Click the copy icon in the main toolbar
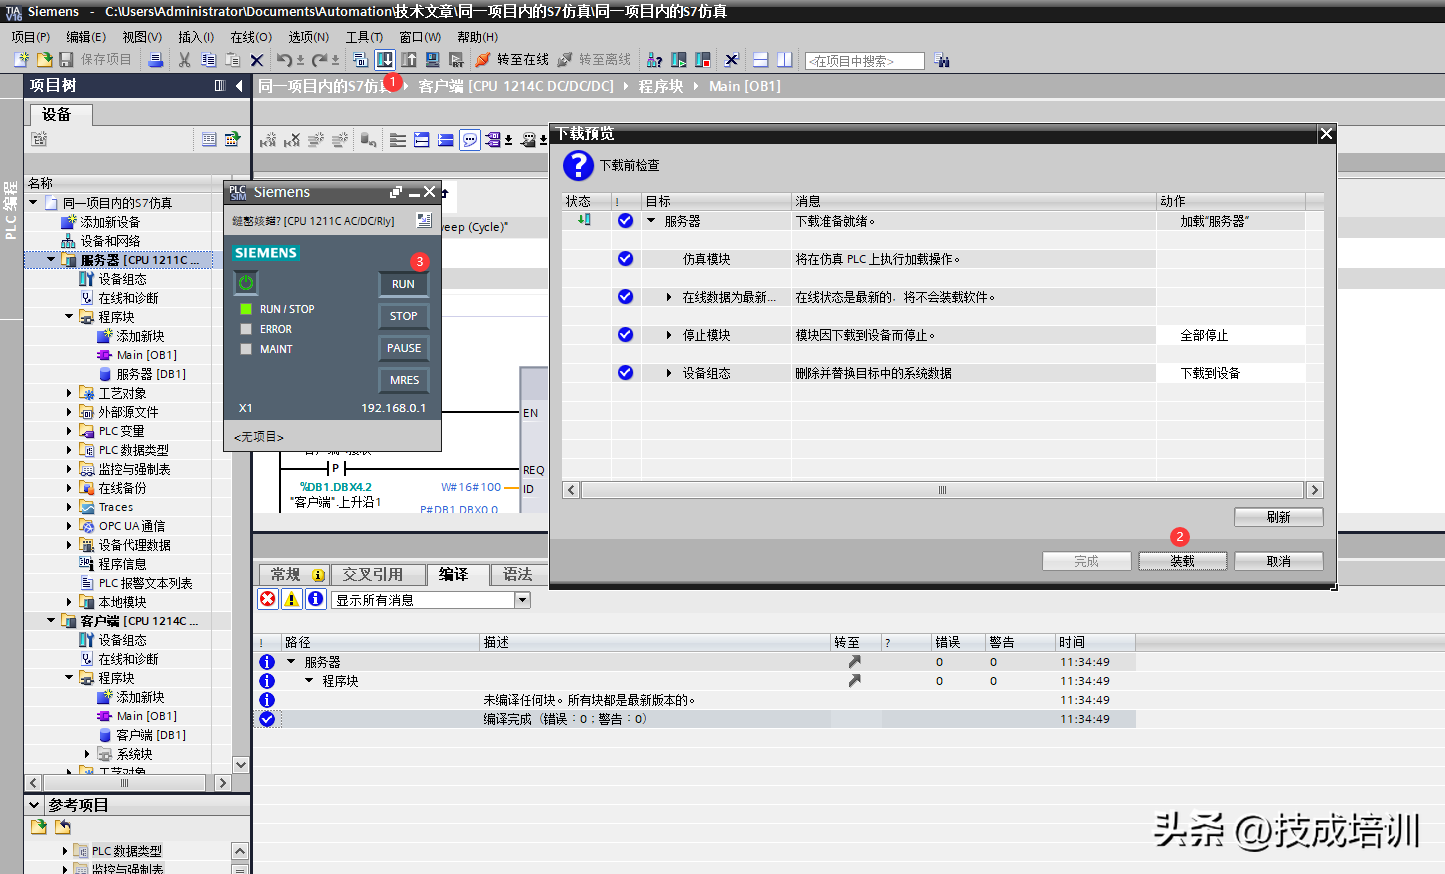Screen dimensions: 1445x874 208,60
